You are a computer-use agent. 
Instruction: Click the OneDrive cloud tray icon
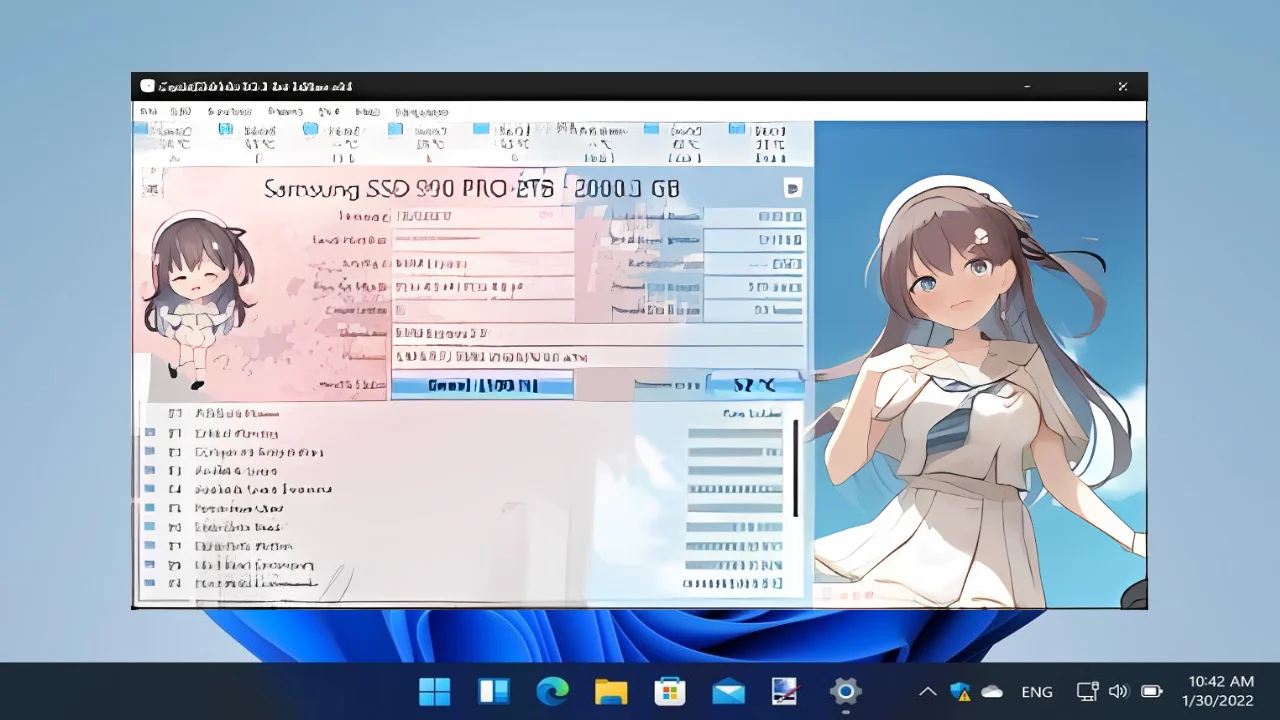pyautogui.click(x=992, y=691)
